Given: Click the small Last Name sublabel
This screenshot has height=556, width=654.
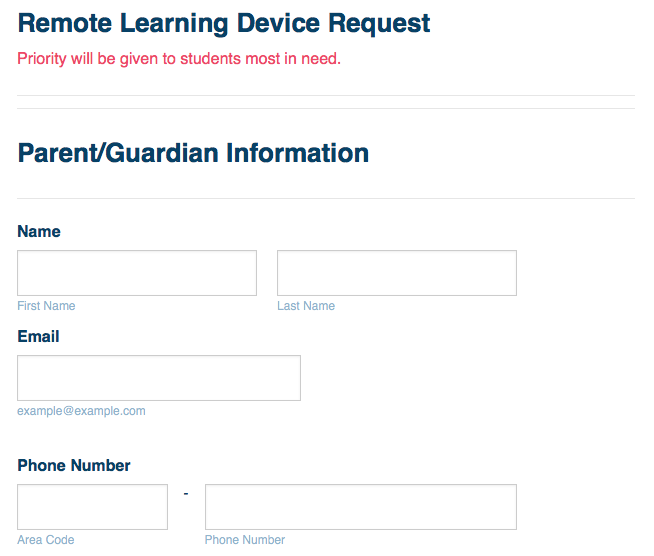Looking at the screenshot, I should pos(306,306).
